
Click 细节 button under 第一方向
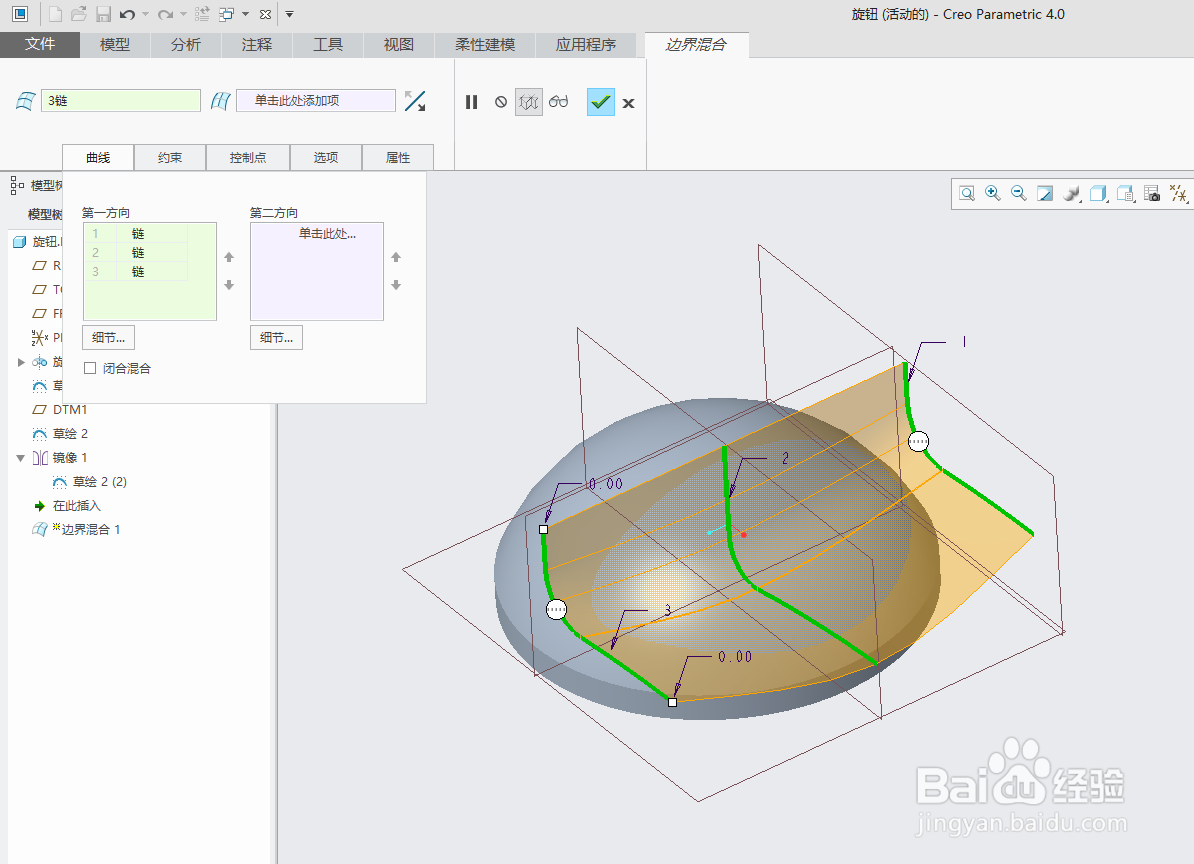[x=109, y=337]
